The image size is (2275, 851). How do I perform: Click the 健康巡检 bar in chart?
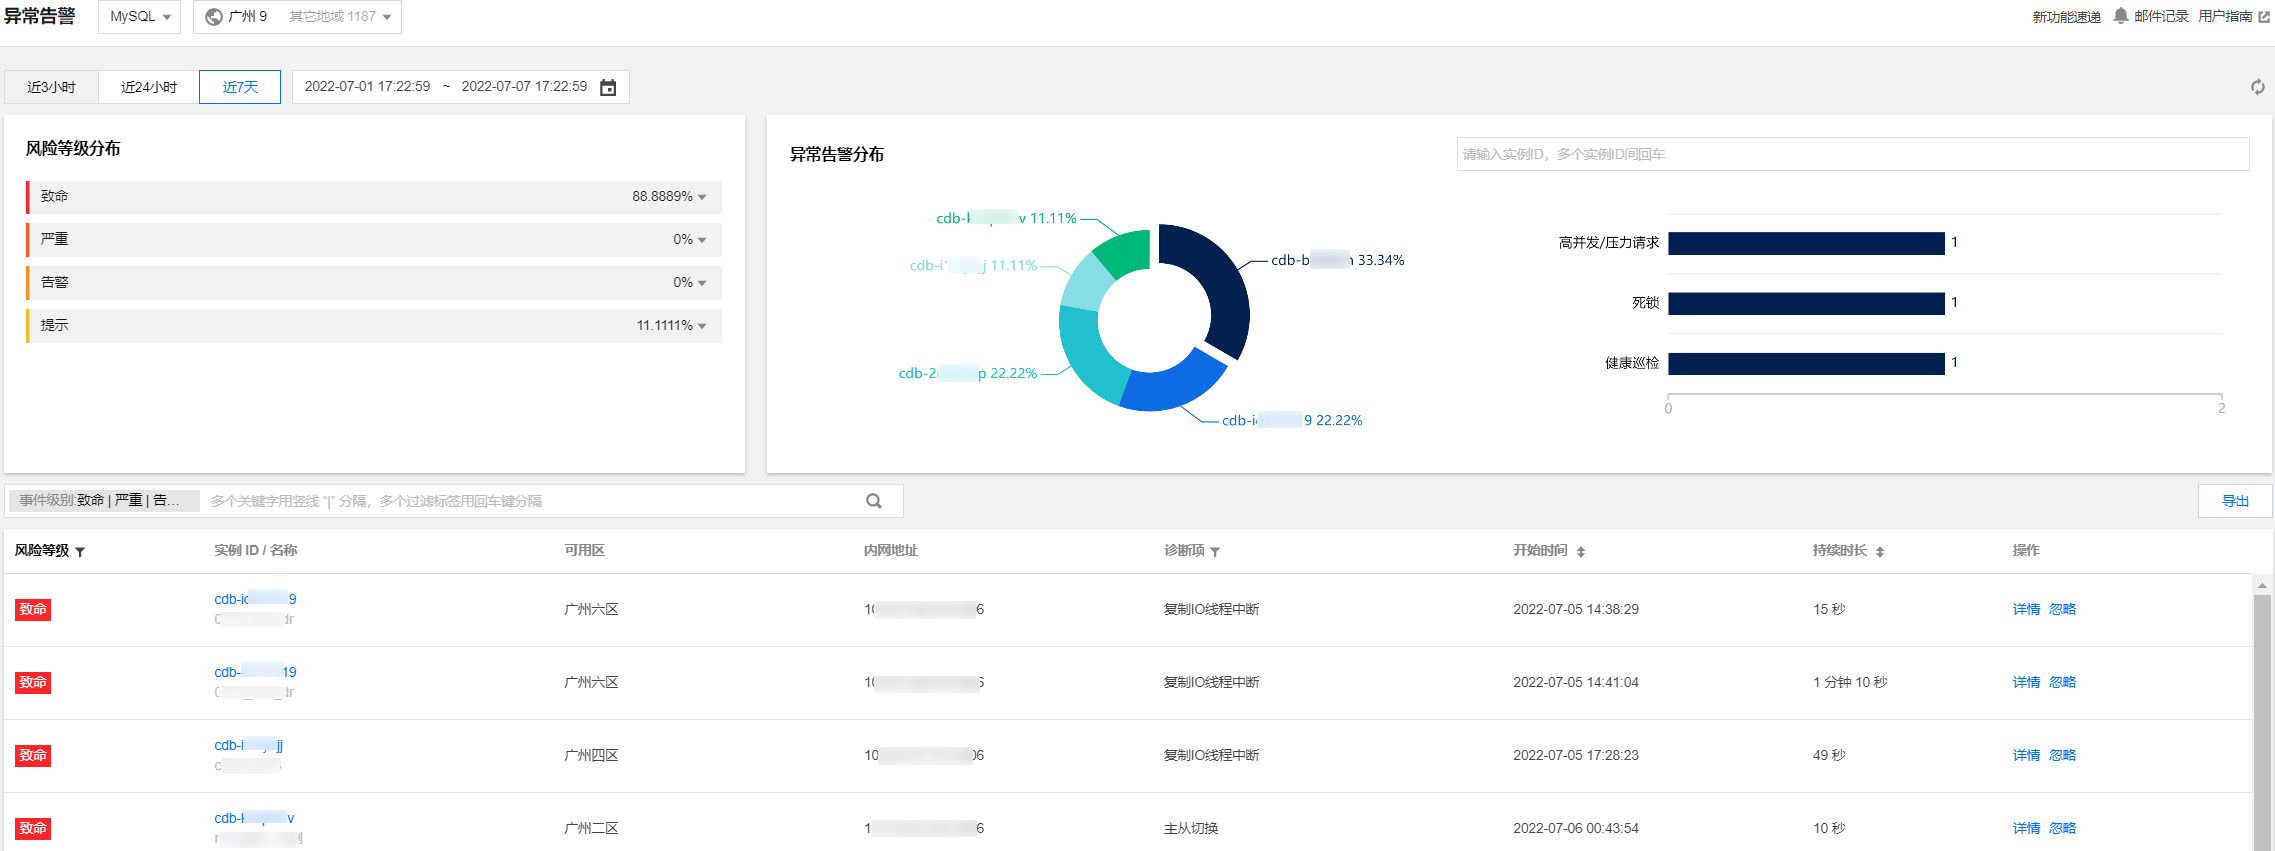[x=1806, y=363]
